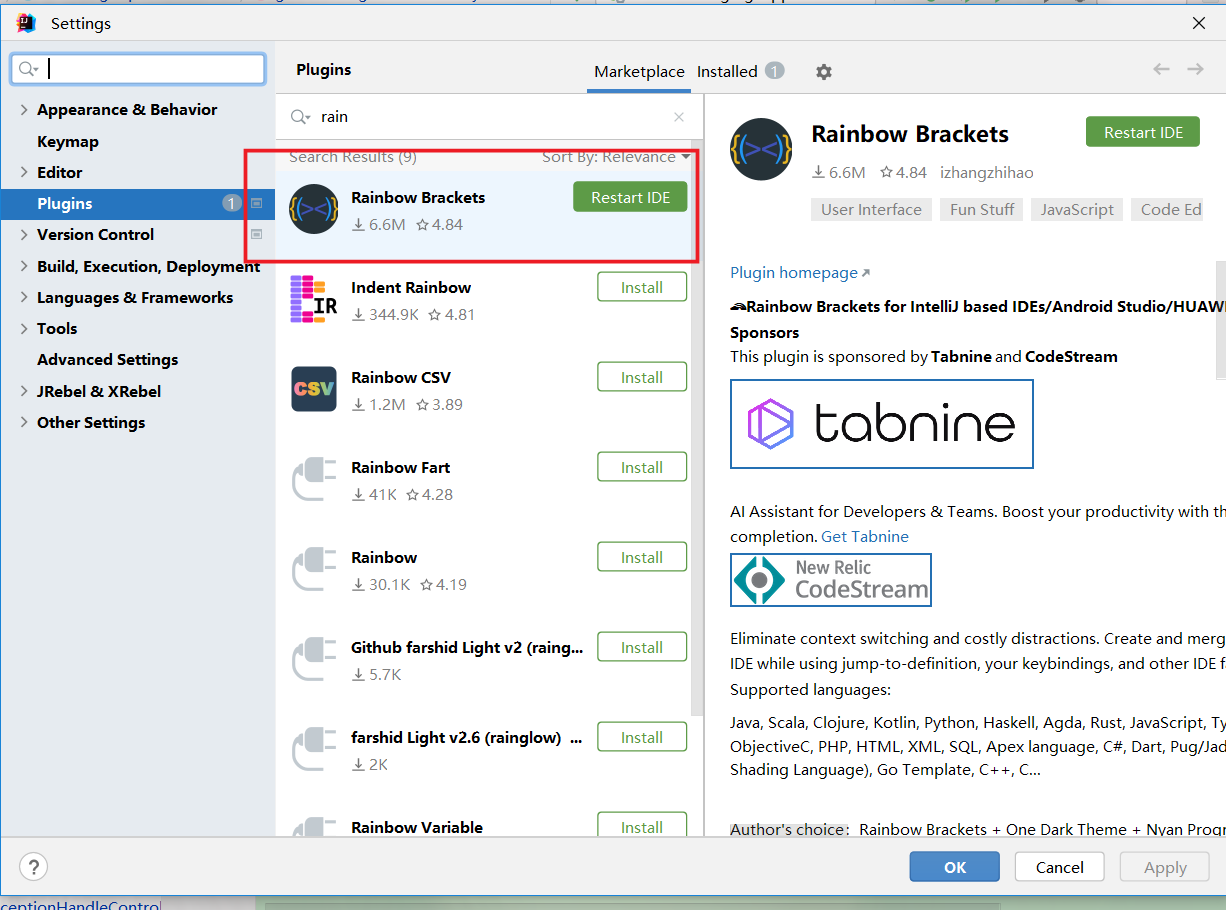Image resolution: width=1226 pixels, height=910 pixels.
Task: Click the settings search input field
Action: (138, 69)
